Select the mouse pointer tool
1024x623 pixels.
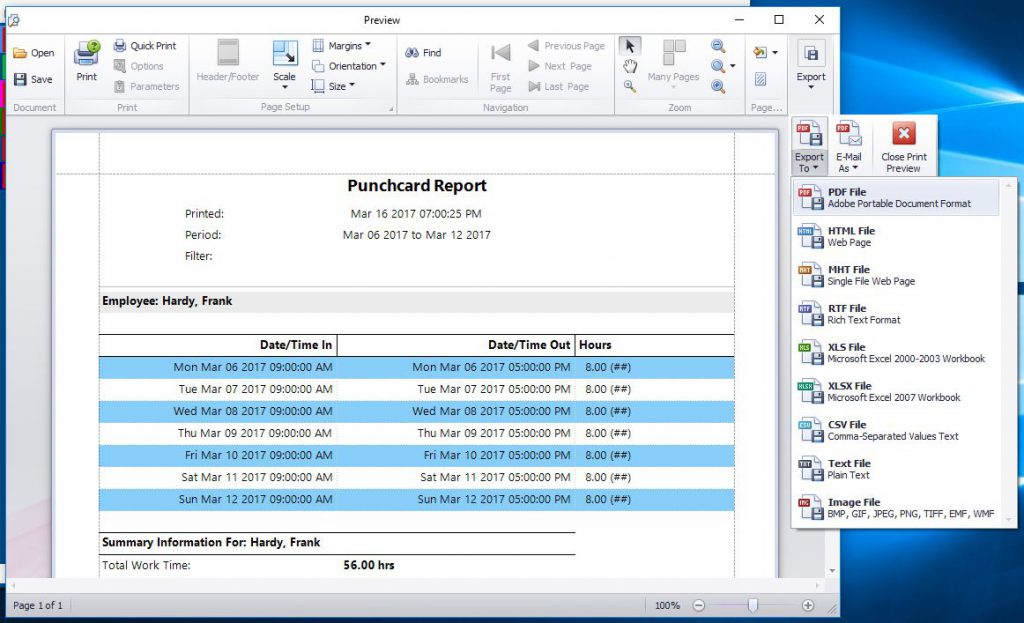[628, 45]
